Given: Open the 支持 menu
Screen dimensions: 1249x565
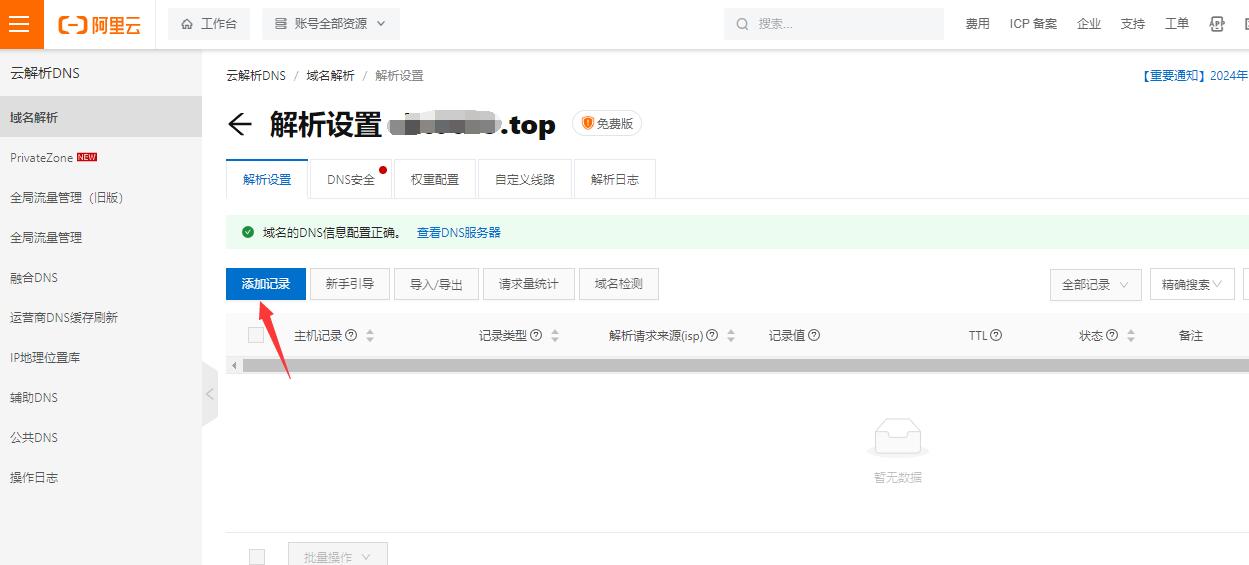Looking at the screenshot, I should coord(1133,24).
